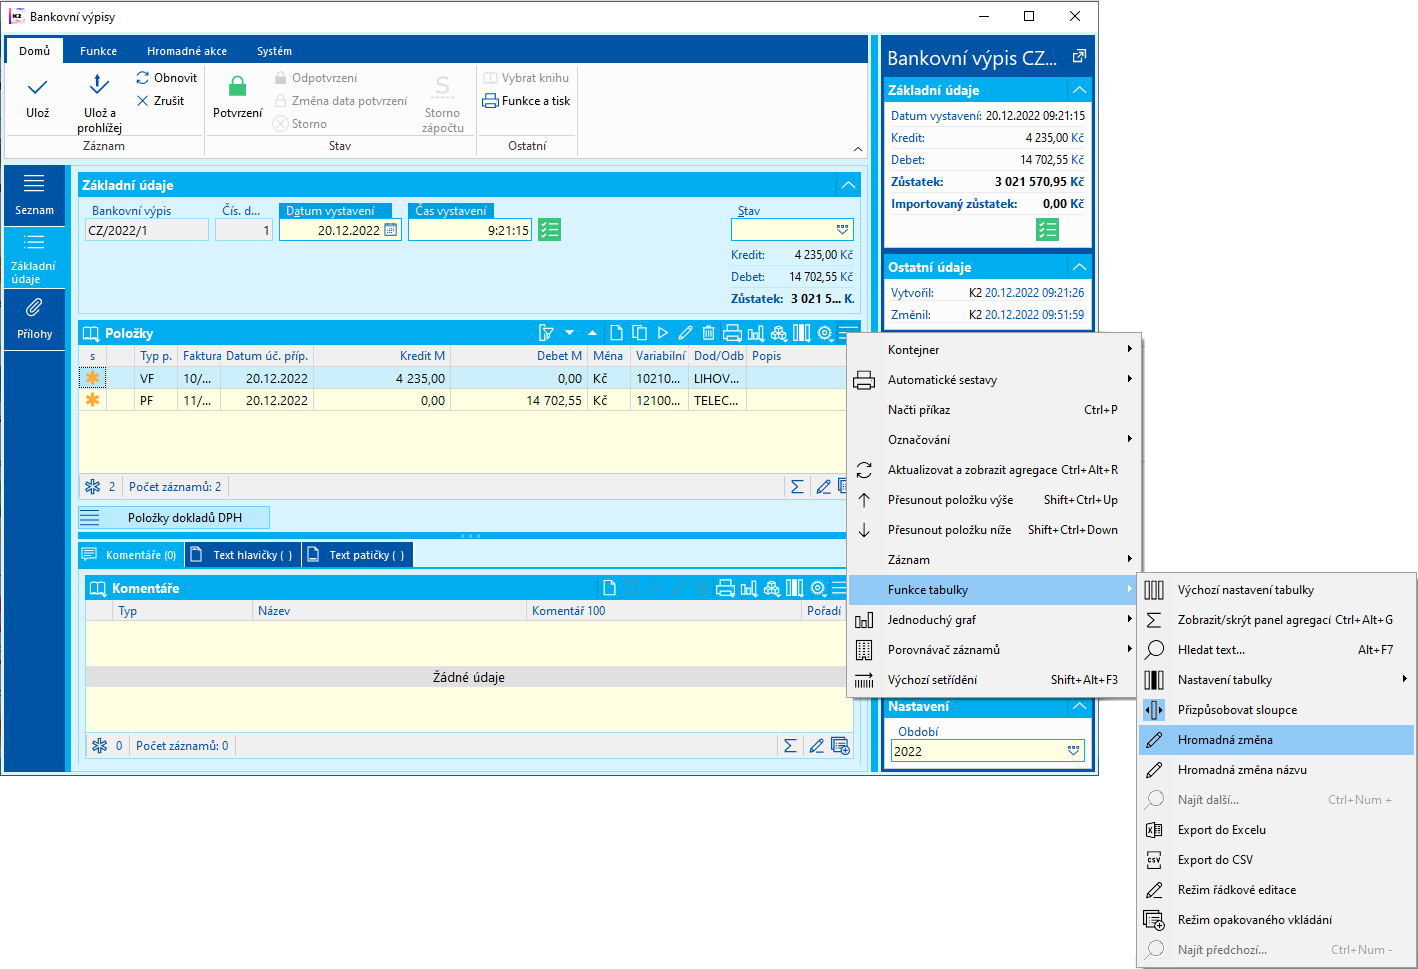Viewport: 1418px width, 969px height.
Task: Open the Stav dropdown
Action: click(842, 230)
